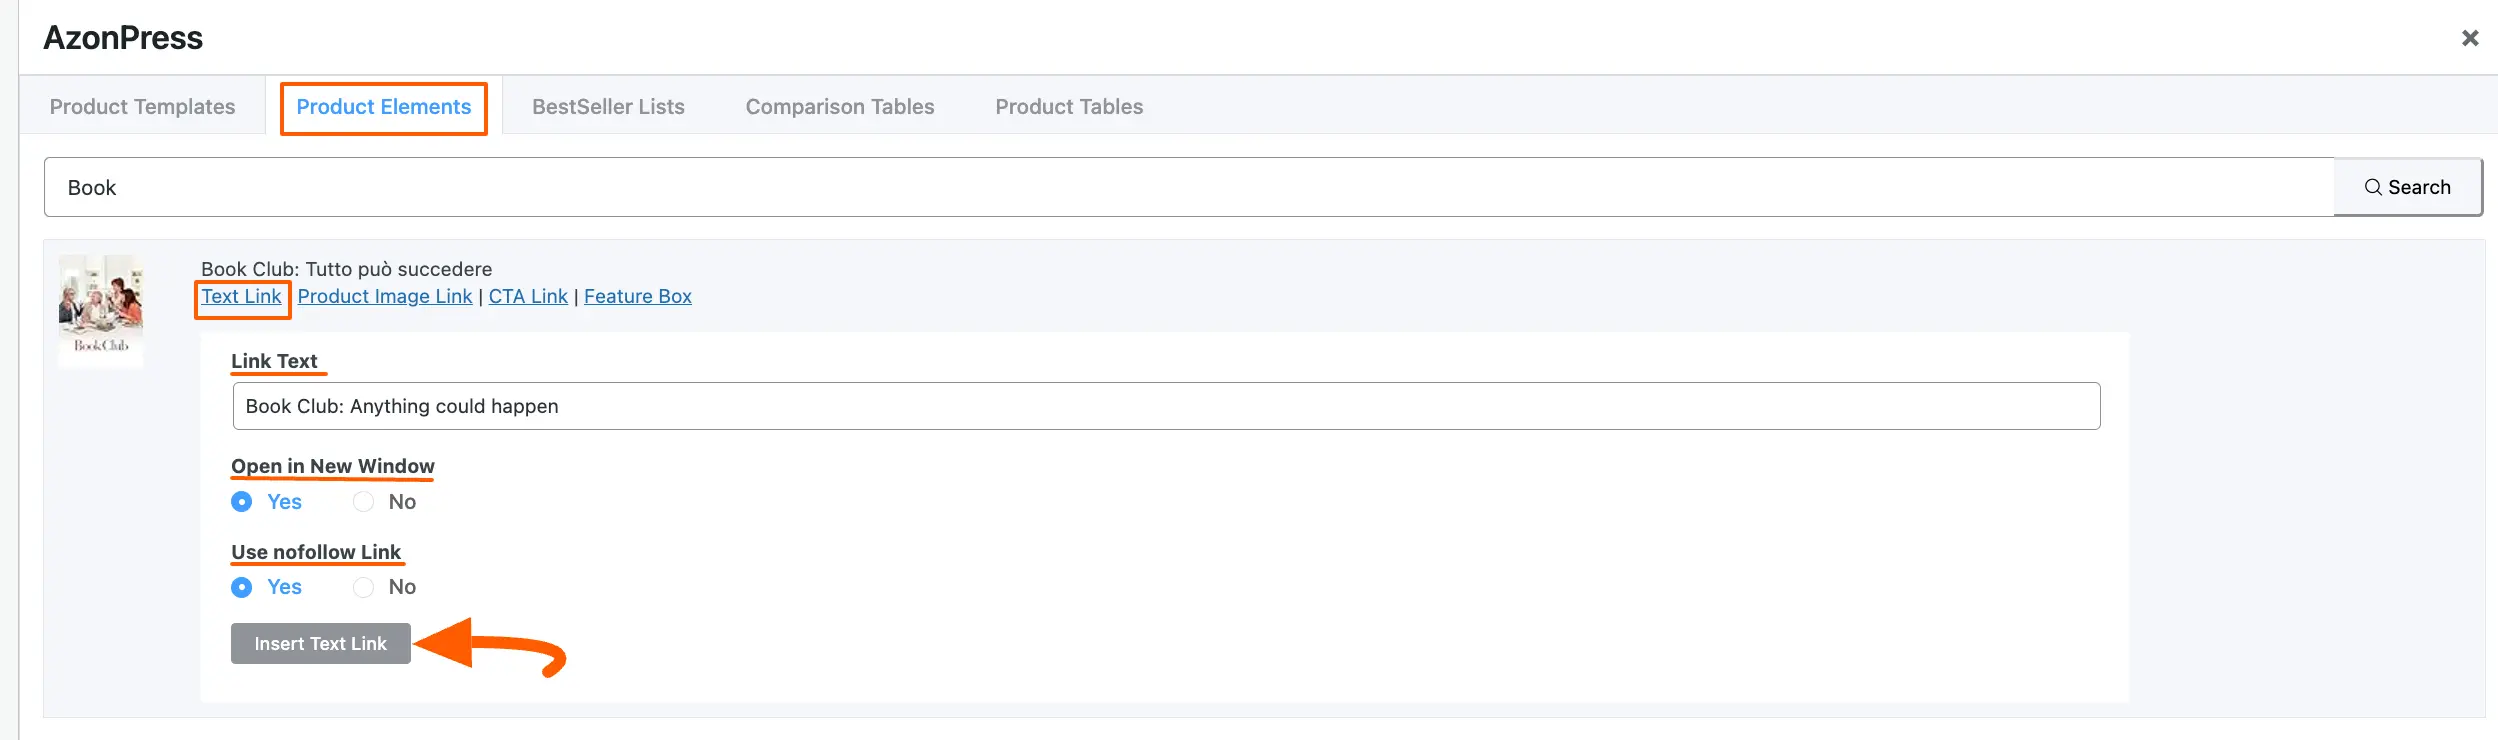2498x740 pixels.
Task: Select Yes for Open in New Window
Action: coord(242,502)
